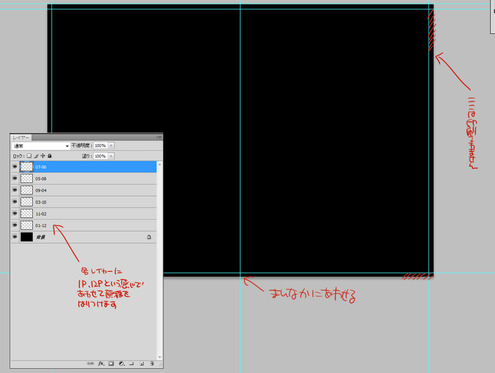Hide layer 09-04
Screen dimensions: 495x373
pyautogui.click(x=15, y=190)
